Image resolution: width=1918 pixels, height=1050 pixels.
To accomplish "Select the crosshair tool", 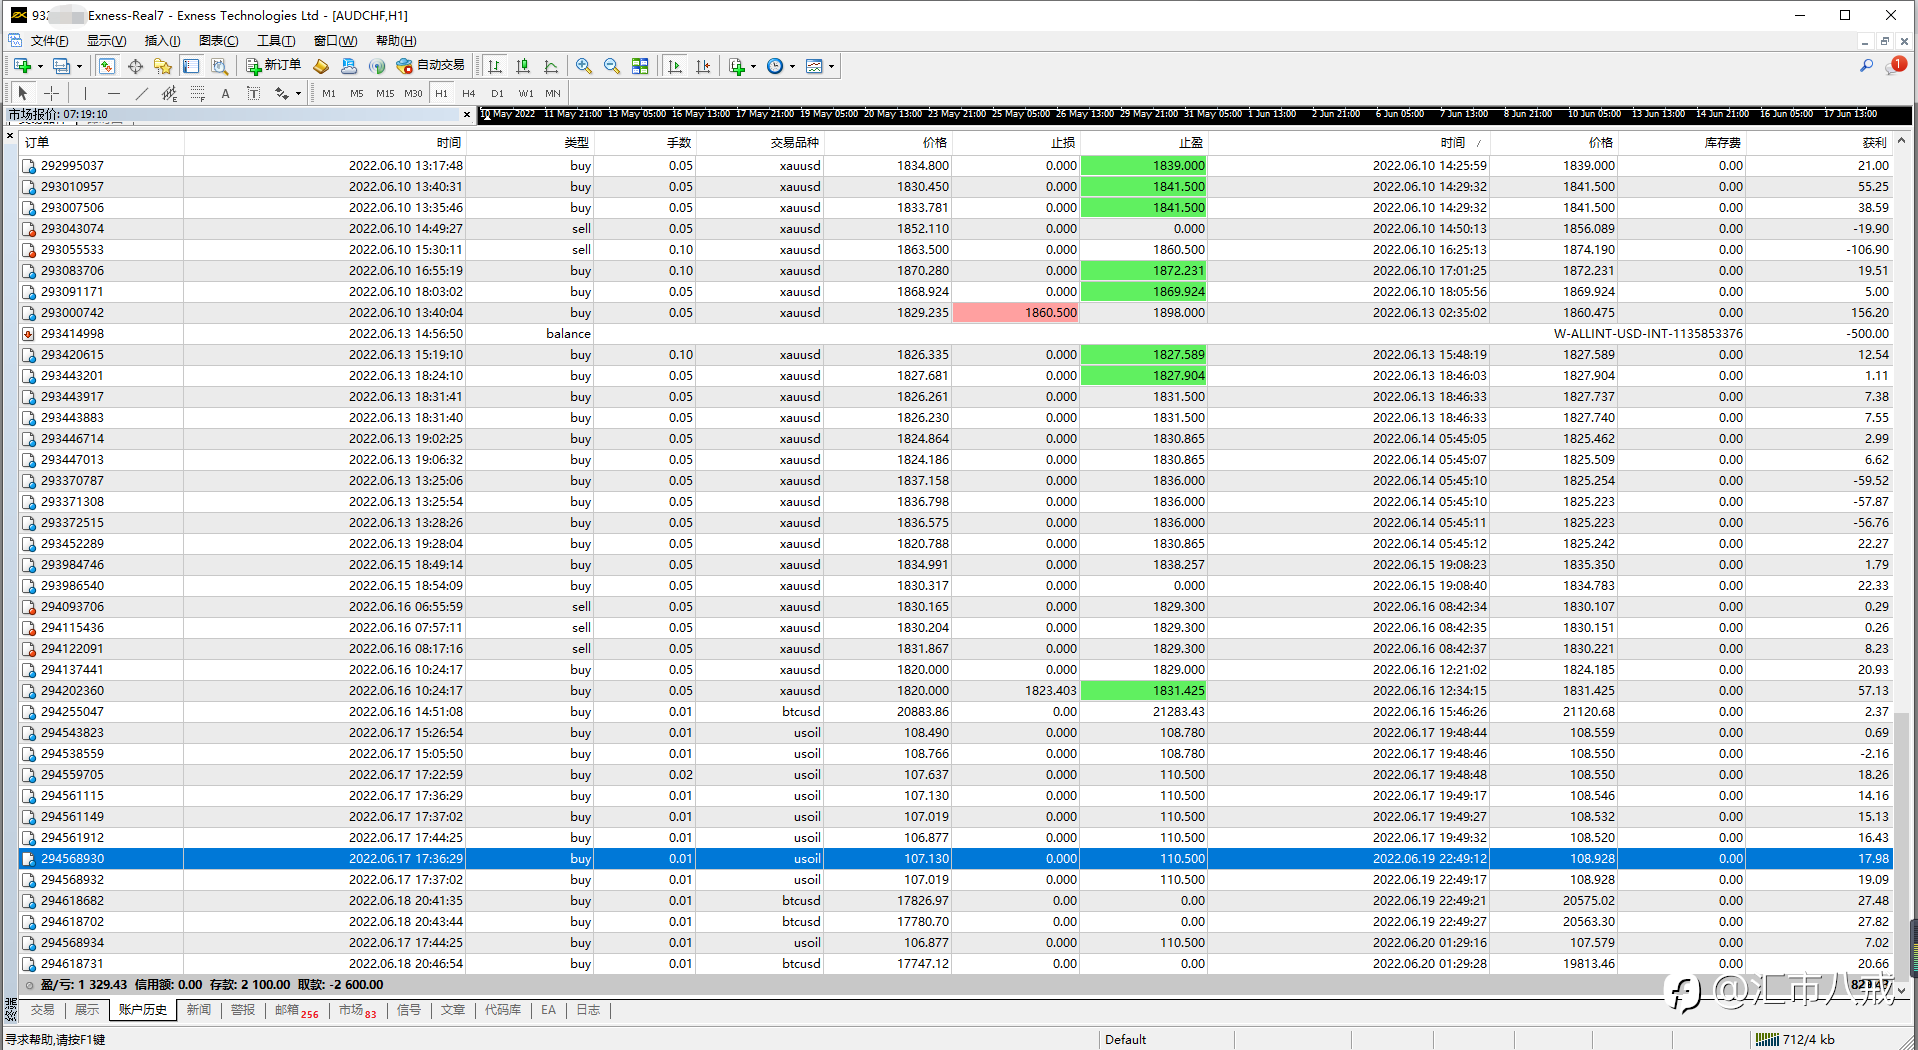I will 51,93.
